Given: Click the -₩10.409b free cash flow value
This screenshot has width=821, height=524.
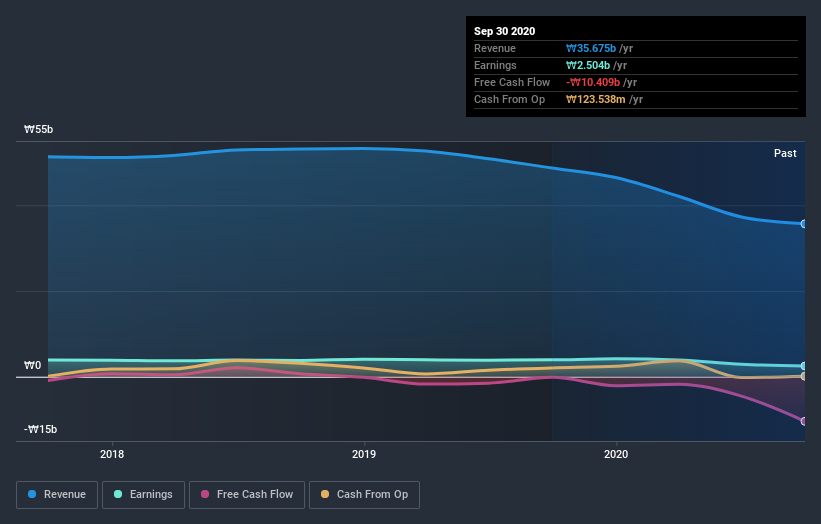Looking at the screenshot, I should pos(593,82).
